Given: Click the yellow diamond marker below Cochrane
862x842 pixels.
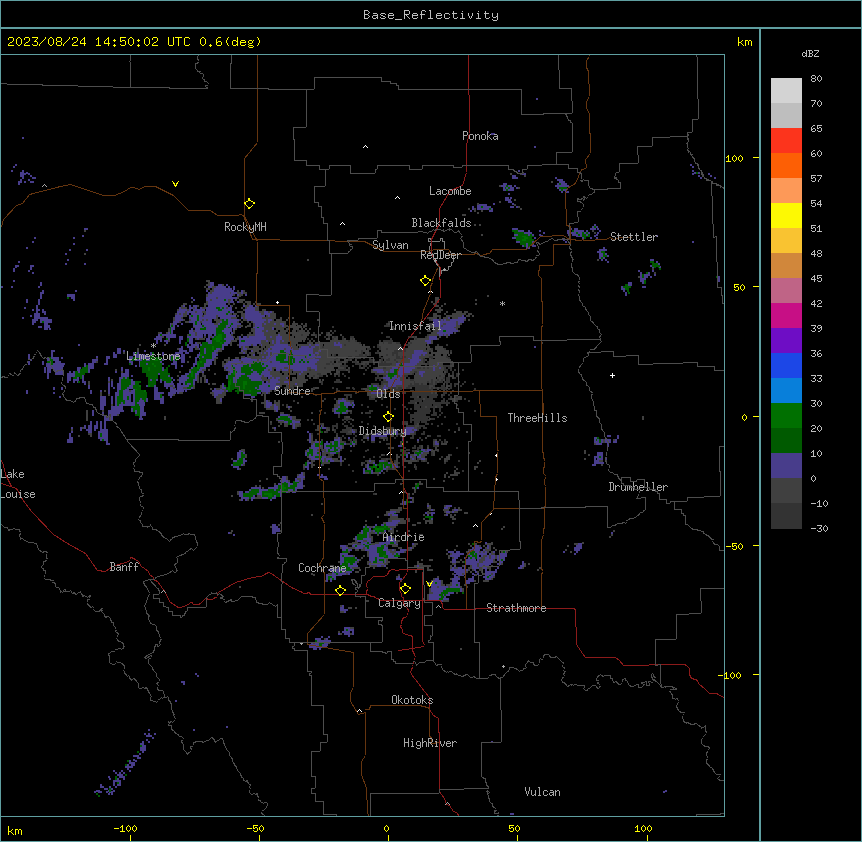Looking at the screenshot, I should click(x=340, y=590).
